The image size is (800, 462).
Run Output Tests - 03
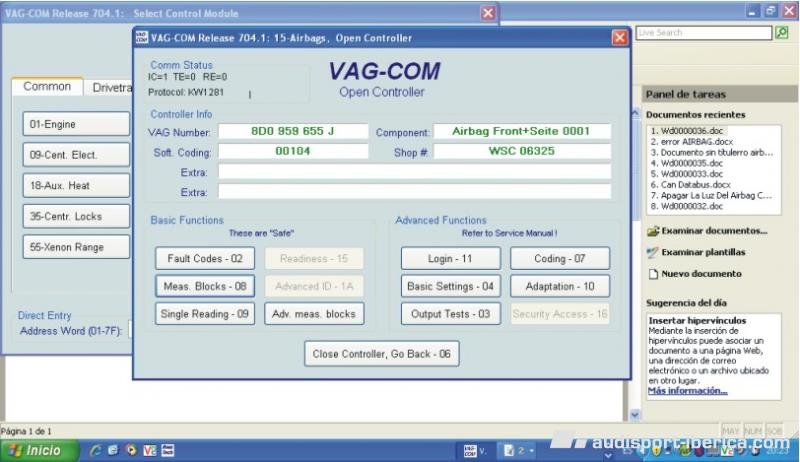coord(450,314)
